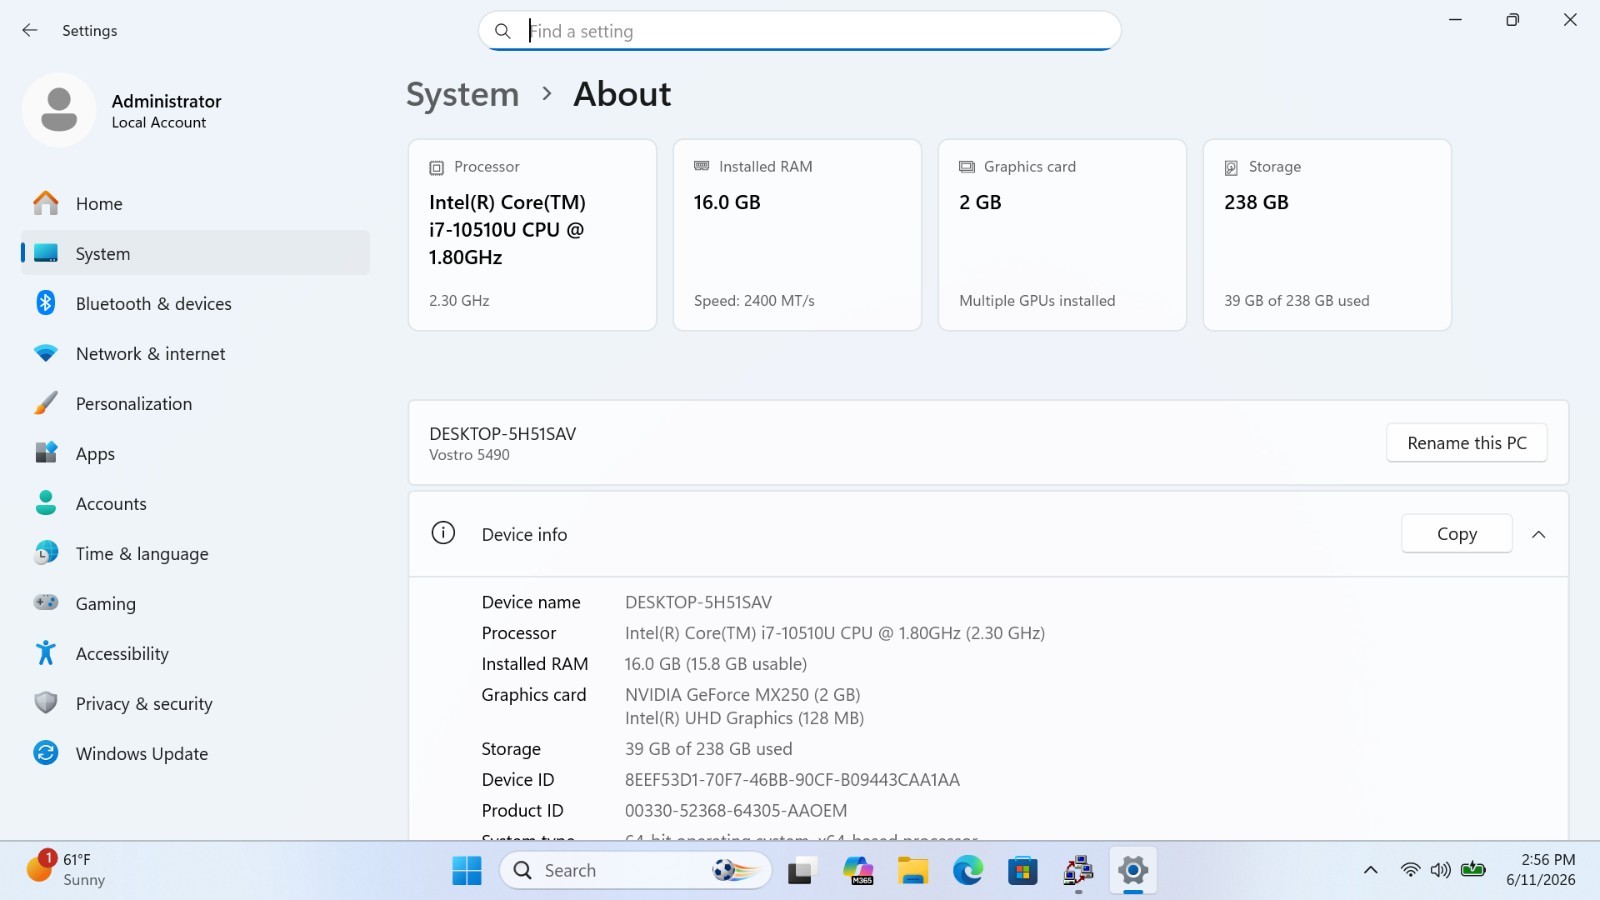Click Intel(R) UHD Graphics (128 MB) text
1600x900 pixels.
[x=745, y=718]
